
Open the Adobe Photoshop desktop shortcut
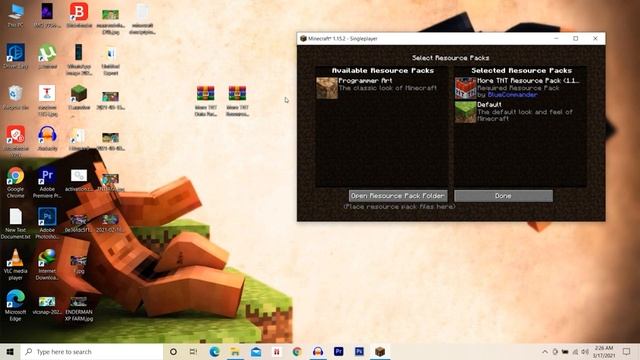coord(47,223)
